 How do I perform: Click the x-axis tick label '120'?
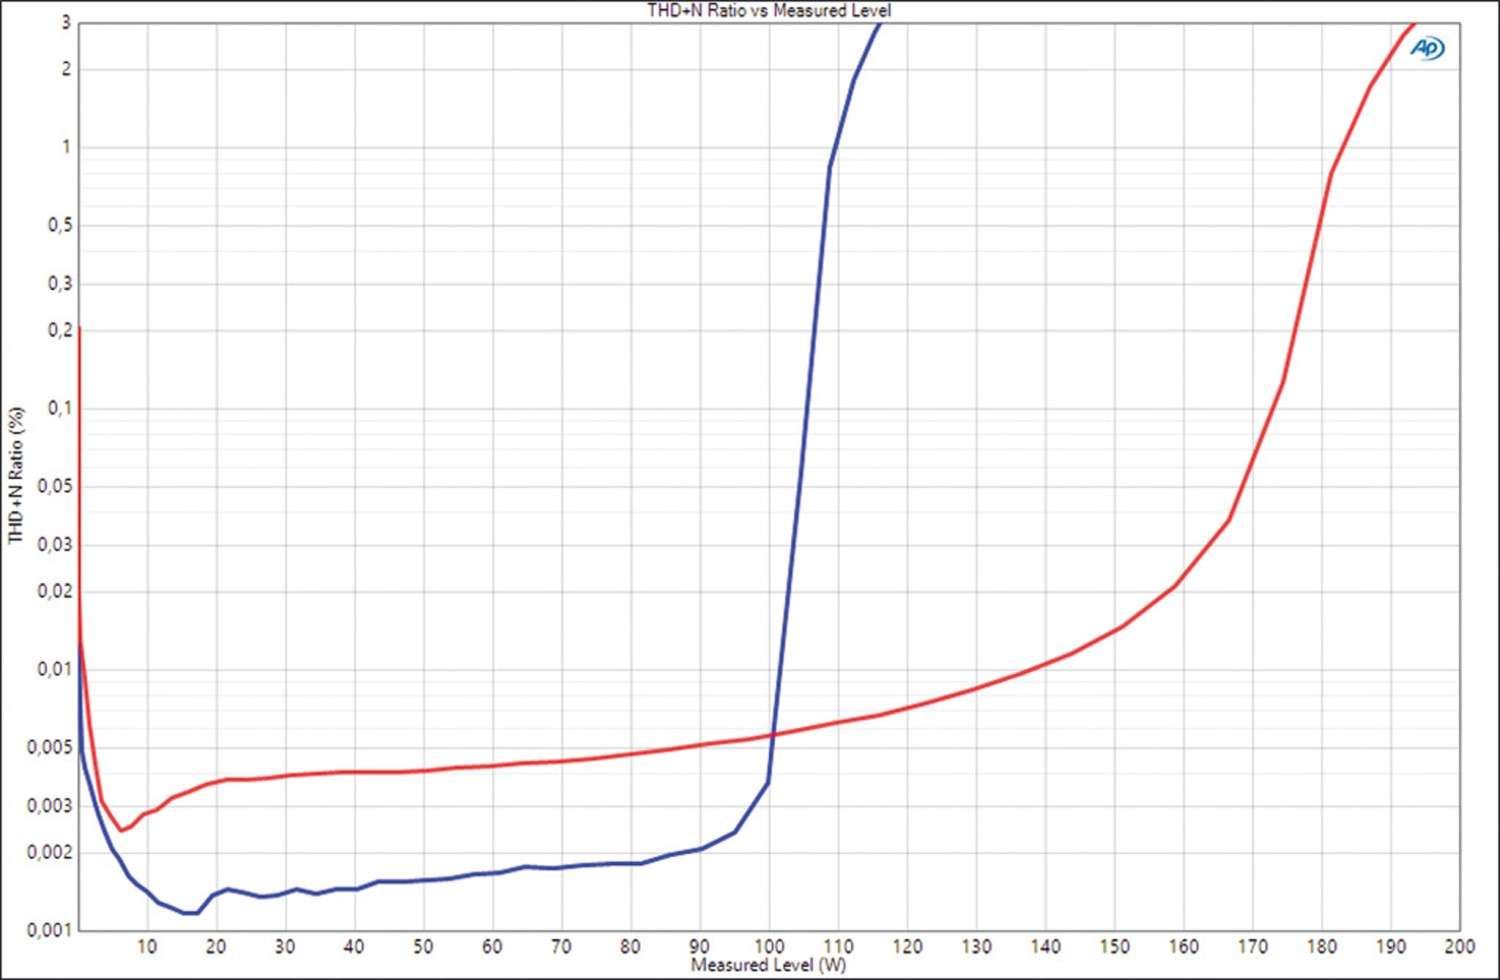click(907, 946)
